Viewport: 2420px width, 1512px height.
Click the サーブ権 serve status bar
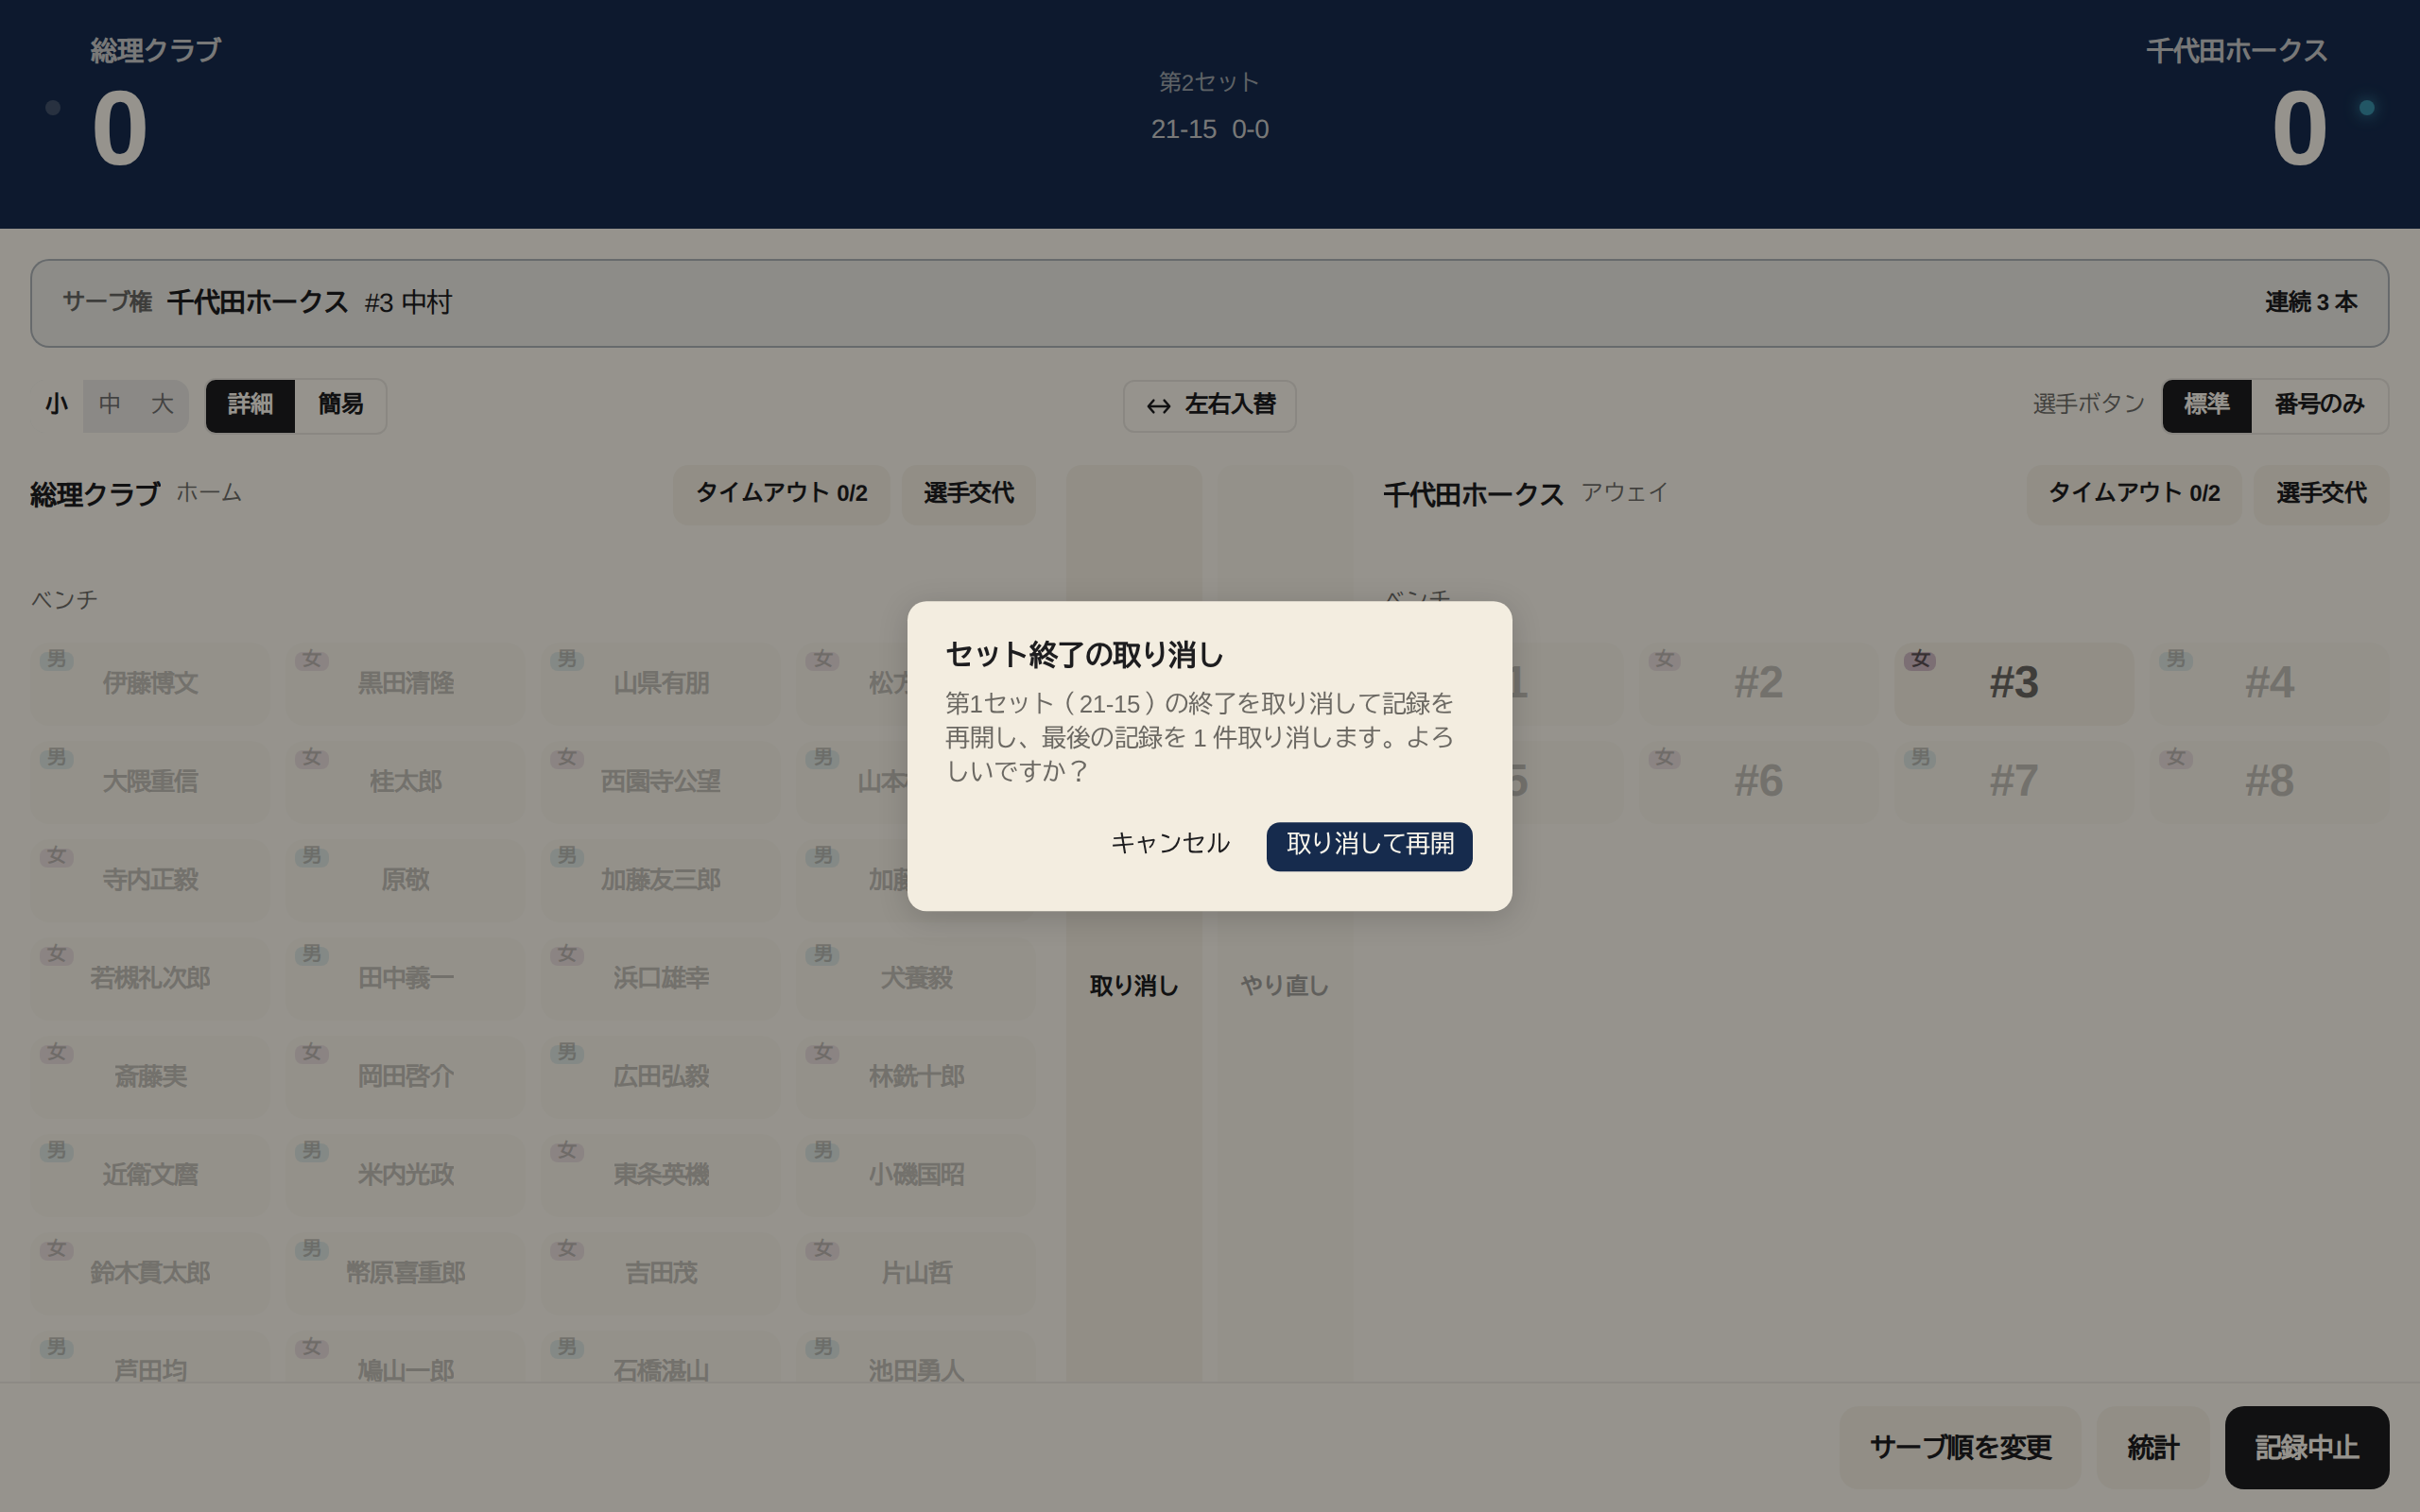click(1209, 303)
